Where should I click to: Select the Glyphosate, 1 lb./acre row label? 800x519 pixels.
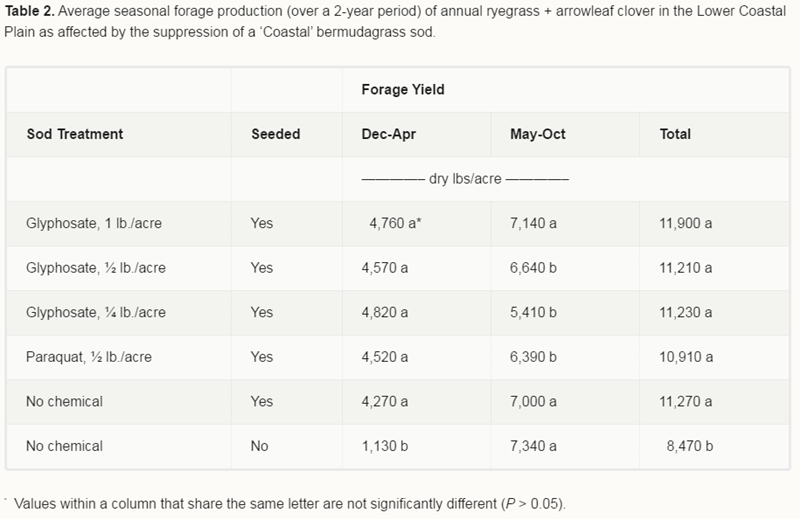(94, 224)
